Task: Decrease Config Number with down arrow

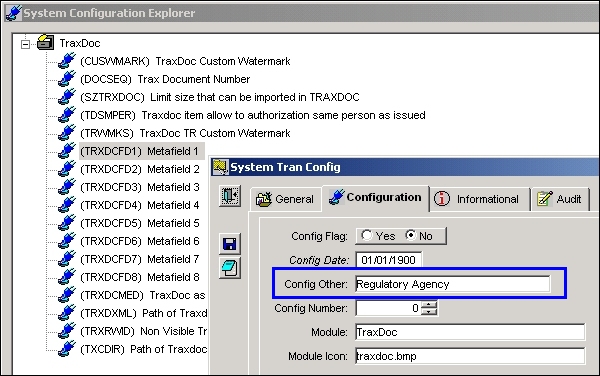Action: tap(429, 312)
